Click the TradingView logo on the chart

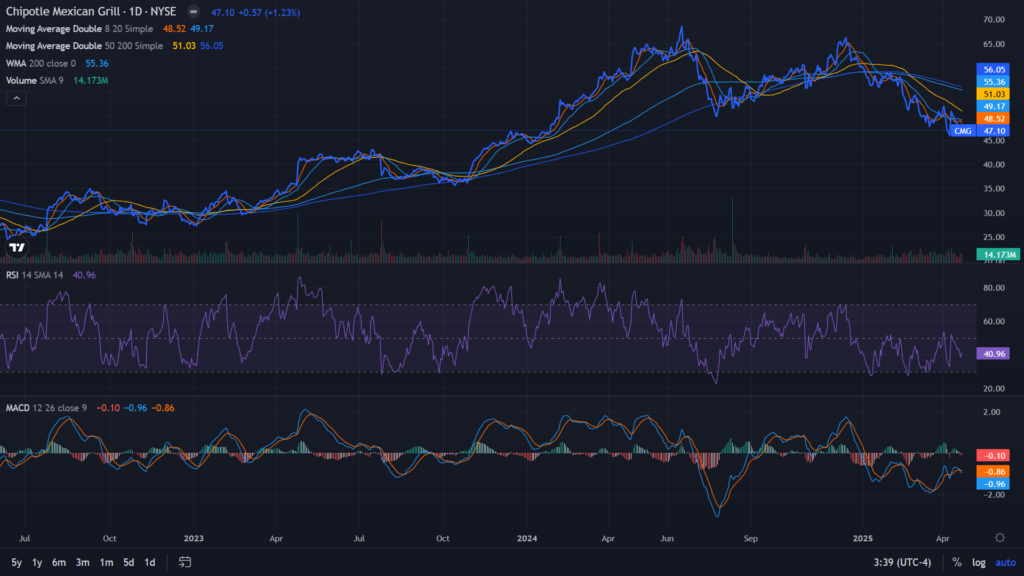[16, 246]
